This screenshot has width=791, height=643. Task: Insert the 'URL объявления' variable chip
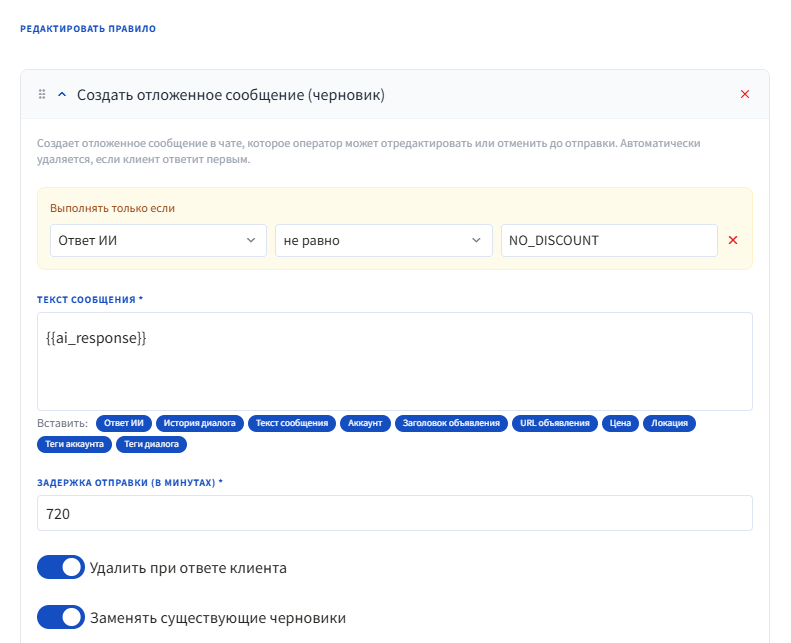click(555, 423)
